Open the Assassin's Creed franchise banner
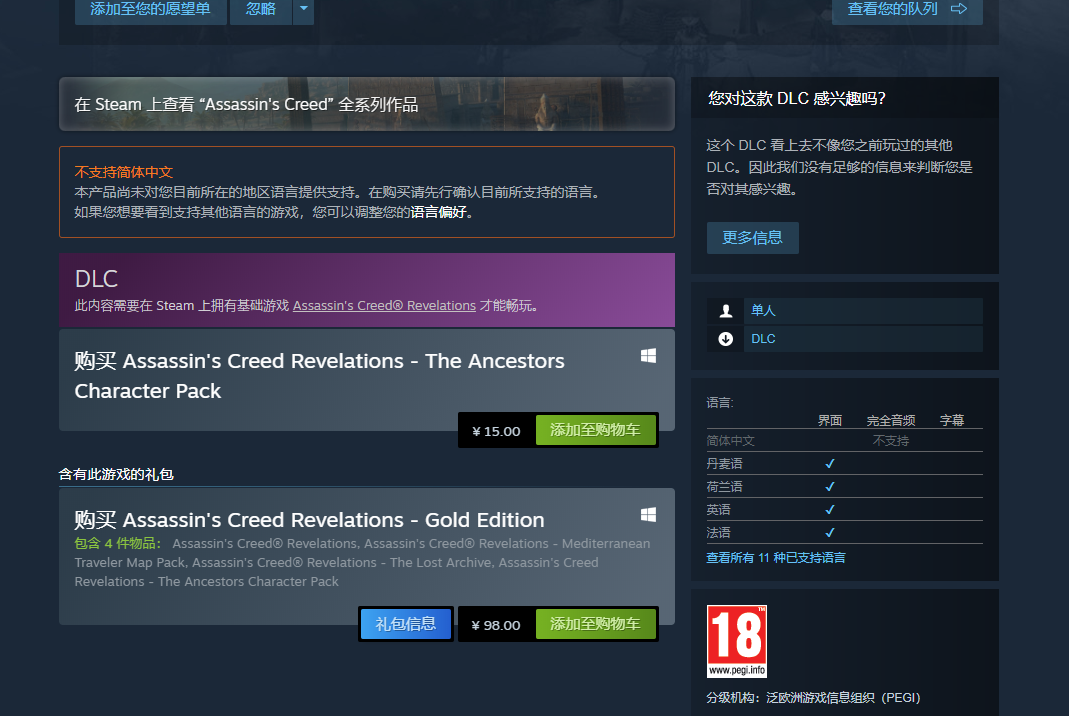1069x716 pixels. [x=367, y=104]
